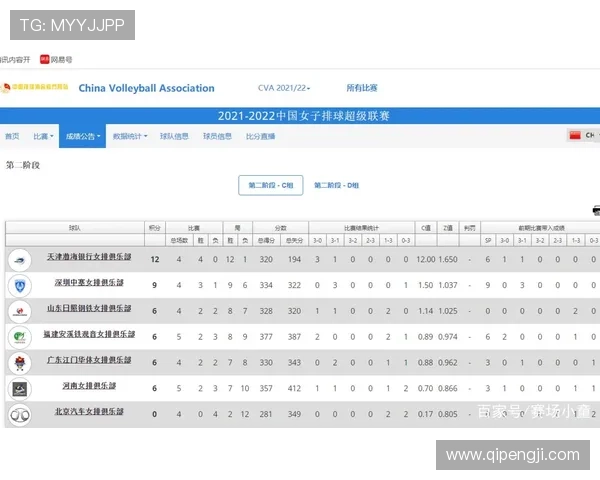Viewport: 600px width, 480px height.
Task: Click the Shandong Rizhao Steel team logo
Action: 19,311
